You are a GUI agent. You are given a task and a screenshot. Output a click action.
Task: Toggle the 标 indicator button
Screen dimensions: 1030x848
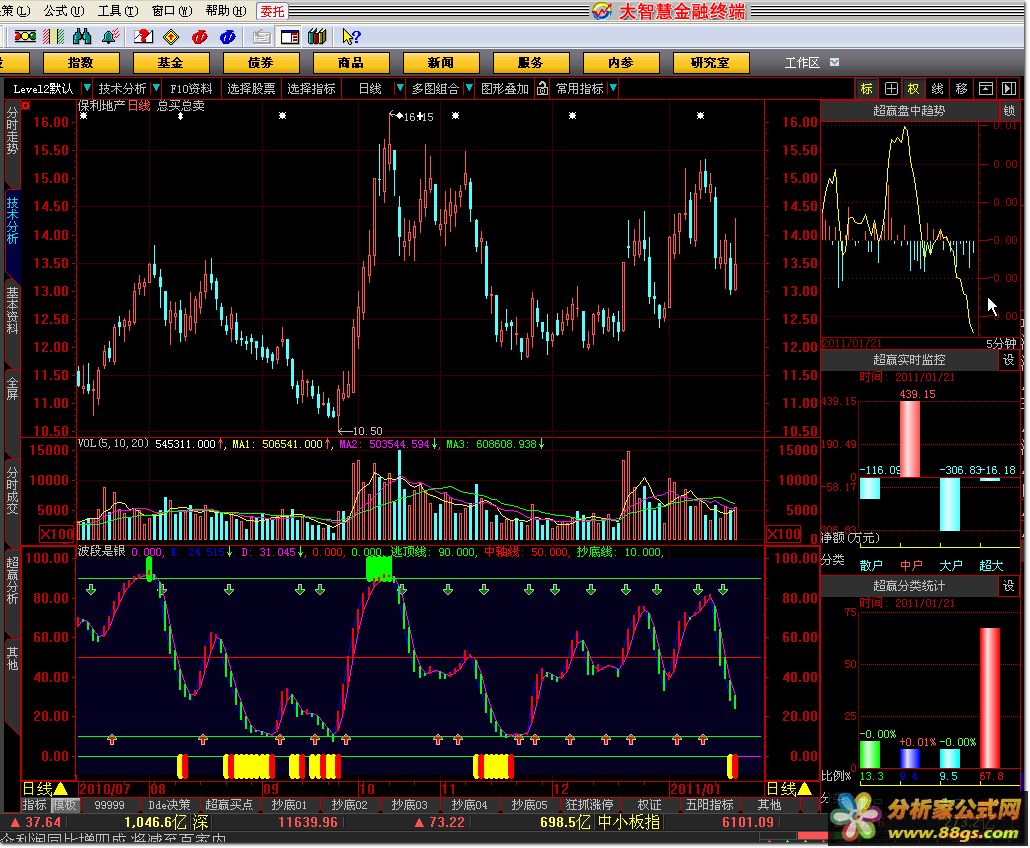tap(867, 88)
